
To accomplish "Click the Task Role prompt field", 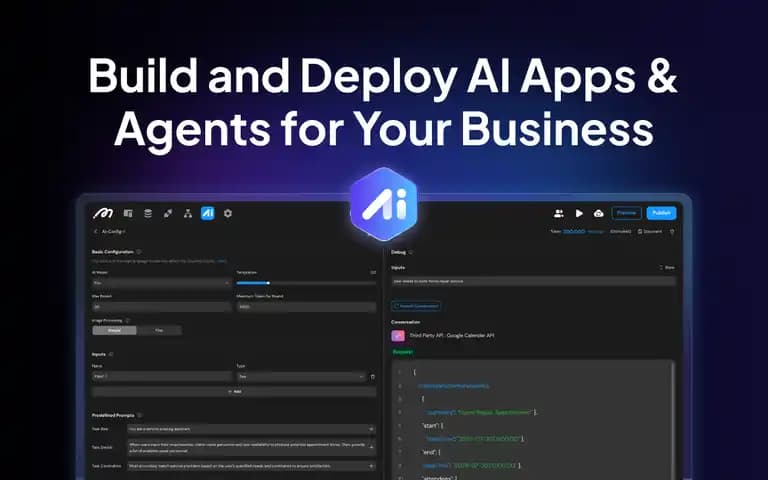I will tap(251, 429).
